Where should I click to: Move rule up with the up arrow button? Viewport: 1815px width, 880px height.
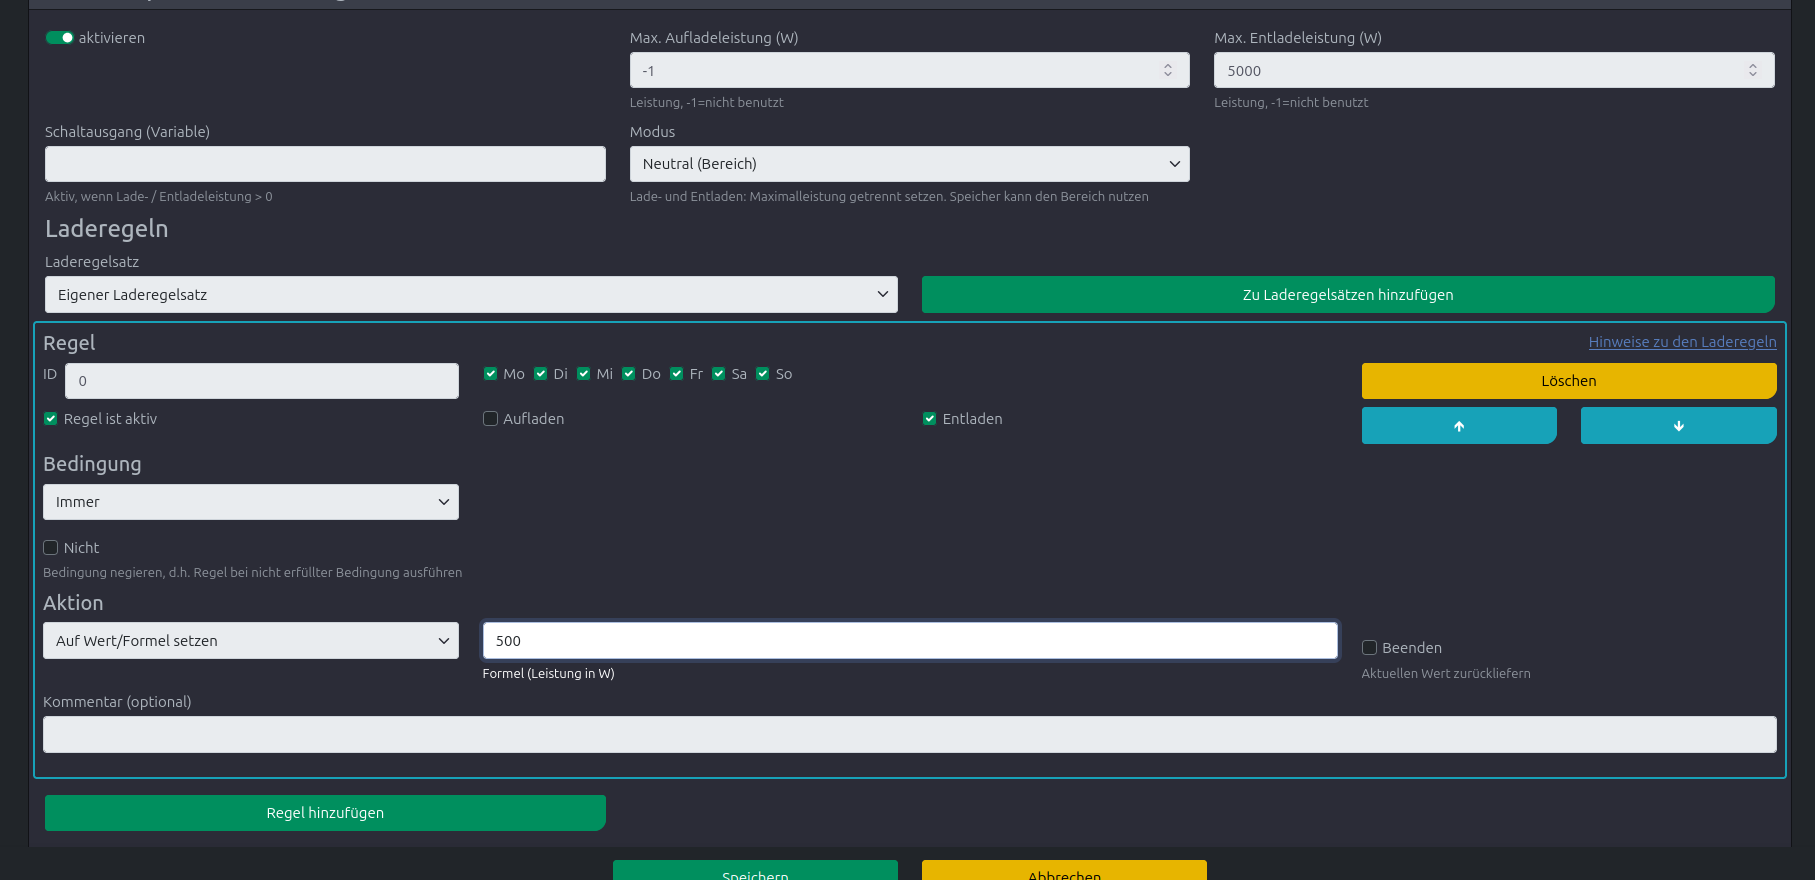1458,425
